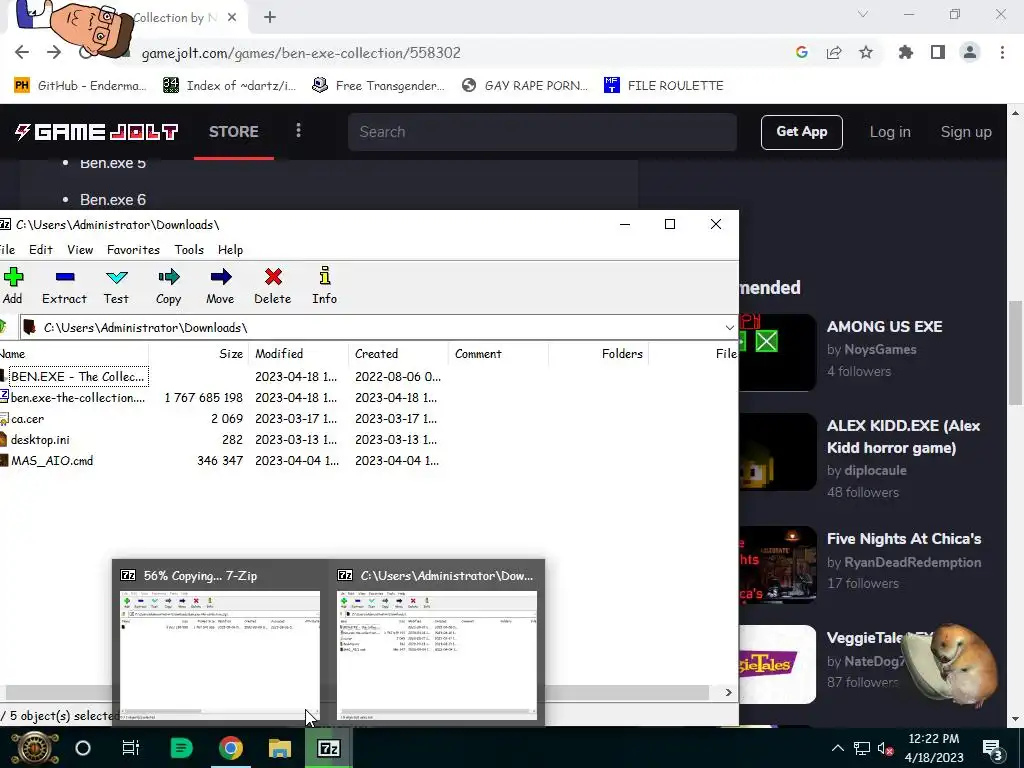Toggle Chrome side panel icon
This screenshot has width=1024, height=768.
(938, 52)
